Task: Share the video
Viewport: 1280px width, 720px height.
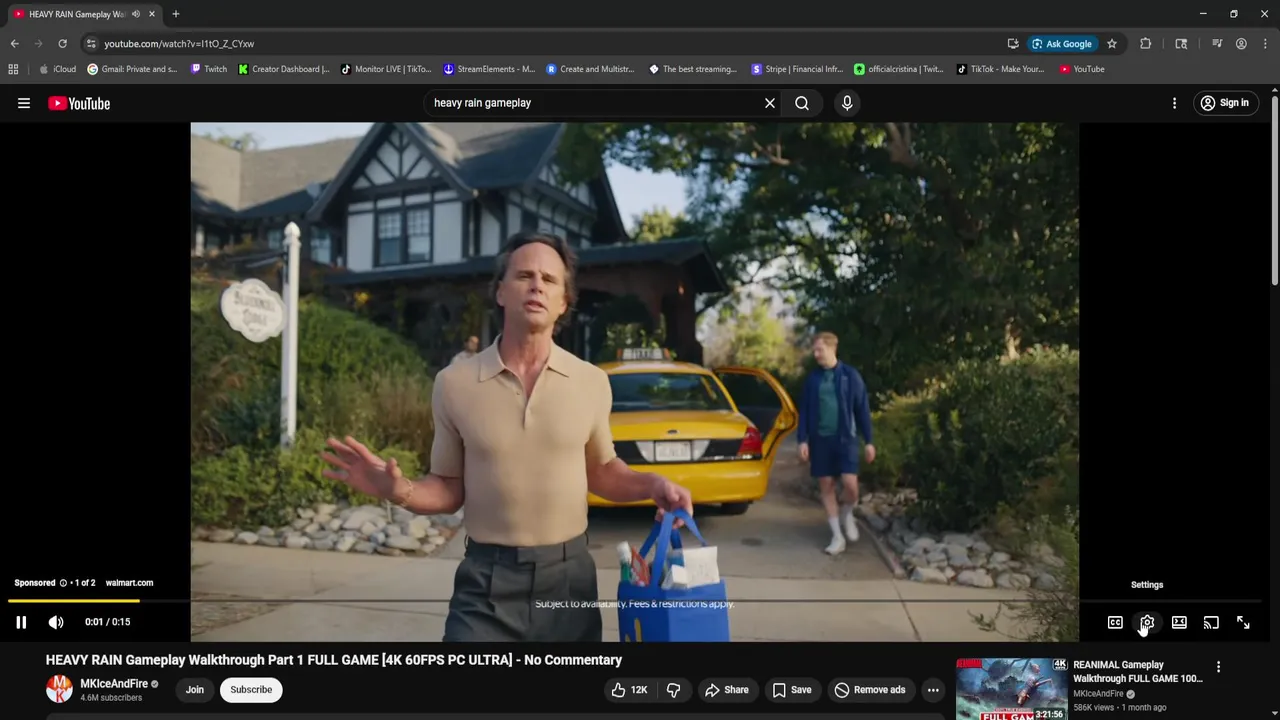Action: pos(727,689)
